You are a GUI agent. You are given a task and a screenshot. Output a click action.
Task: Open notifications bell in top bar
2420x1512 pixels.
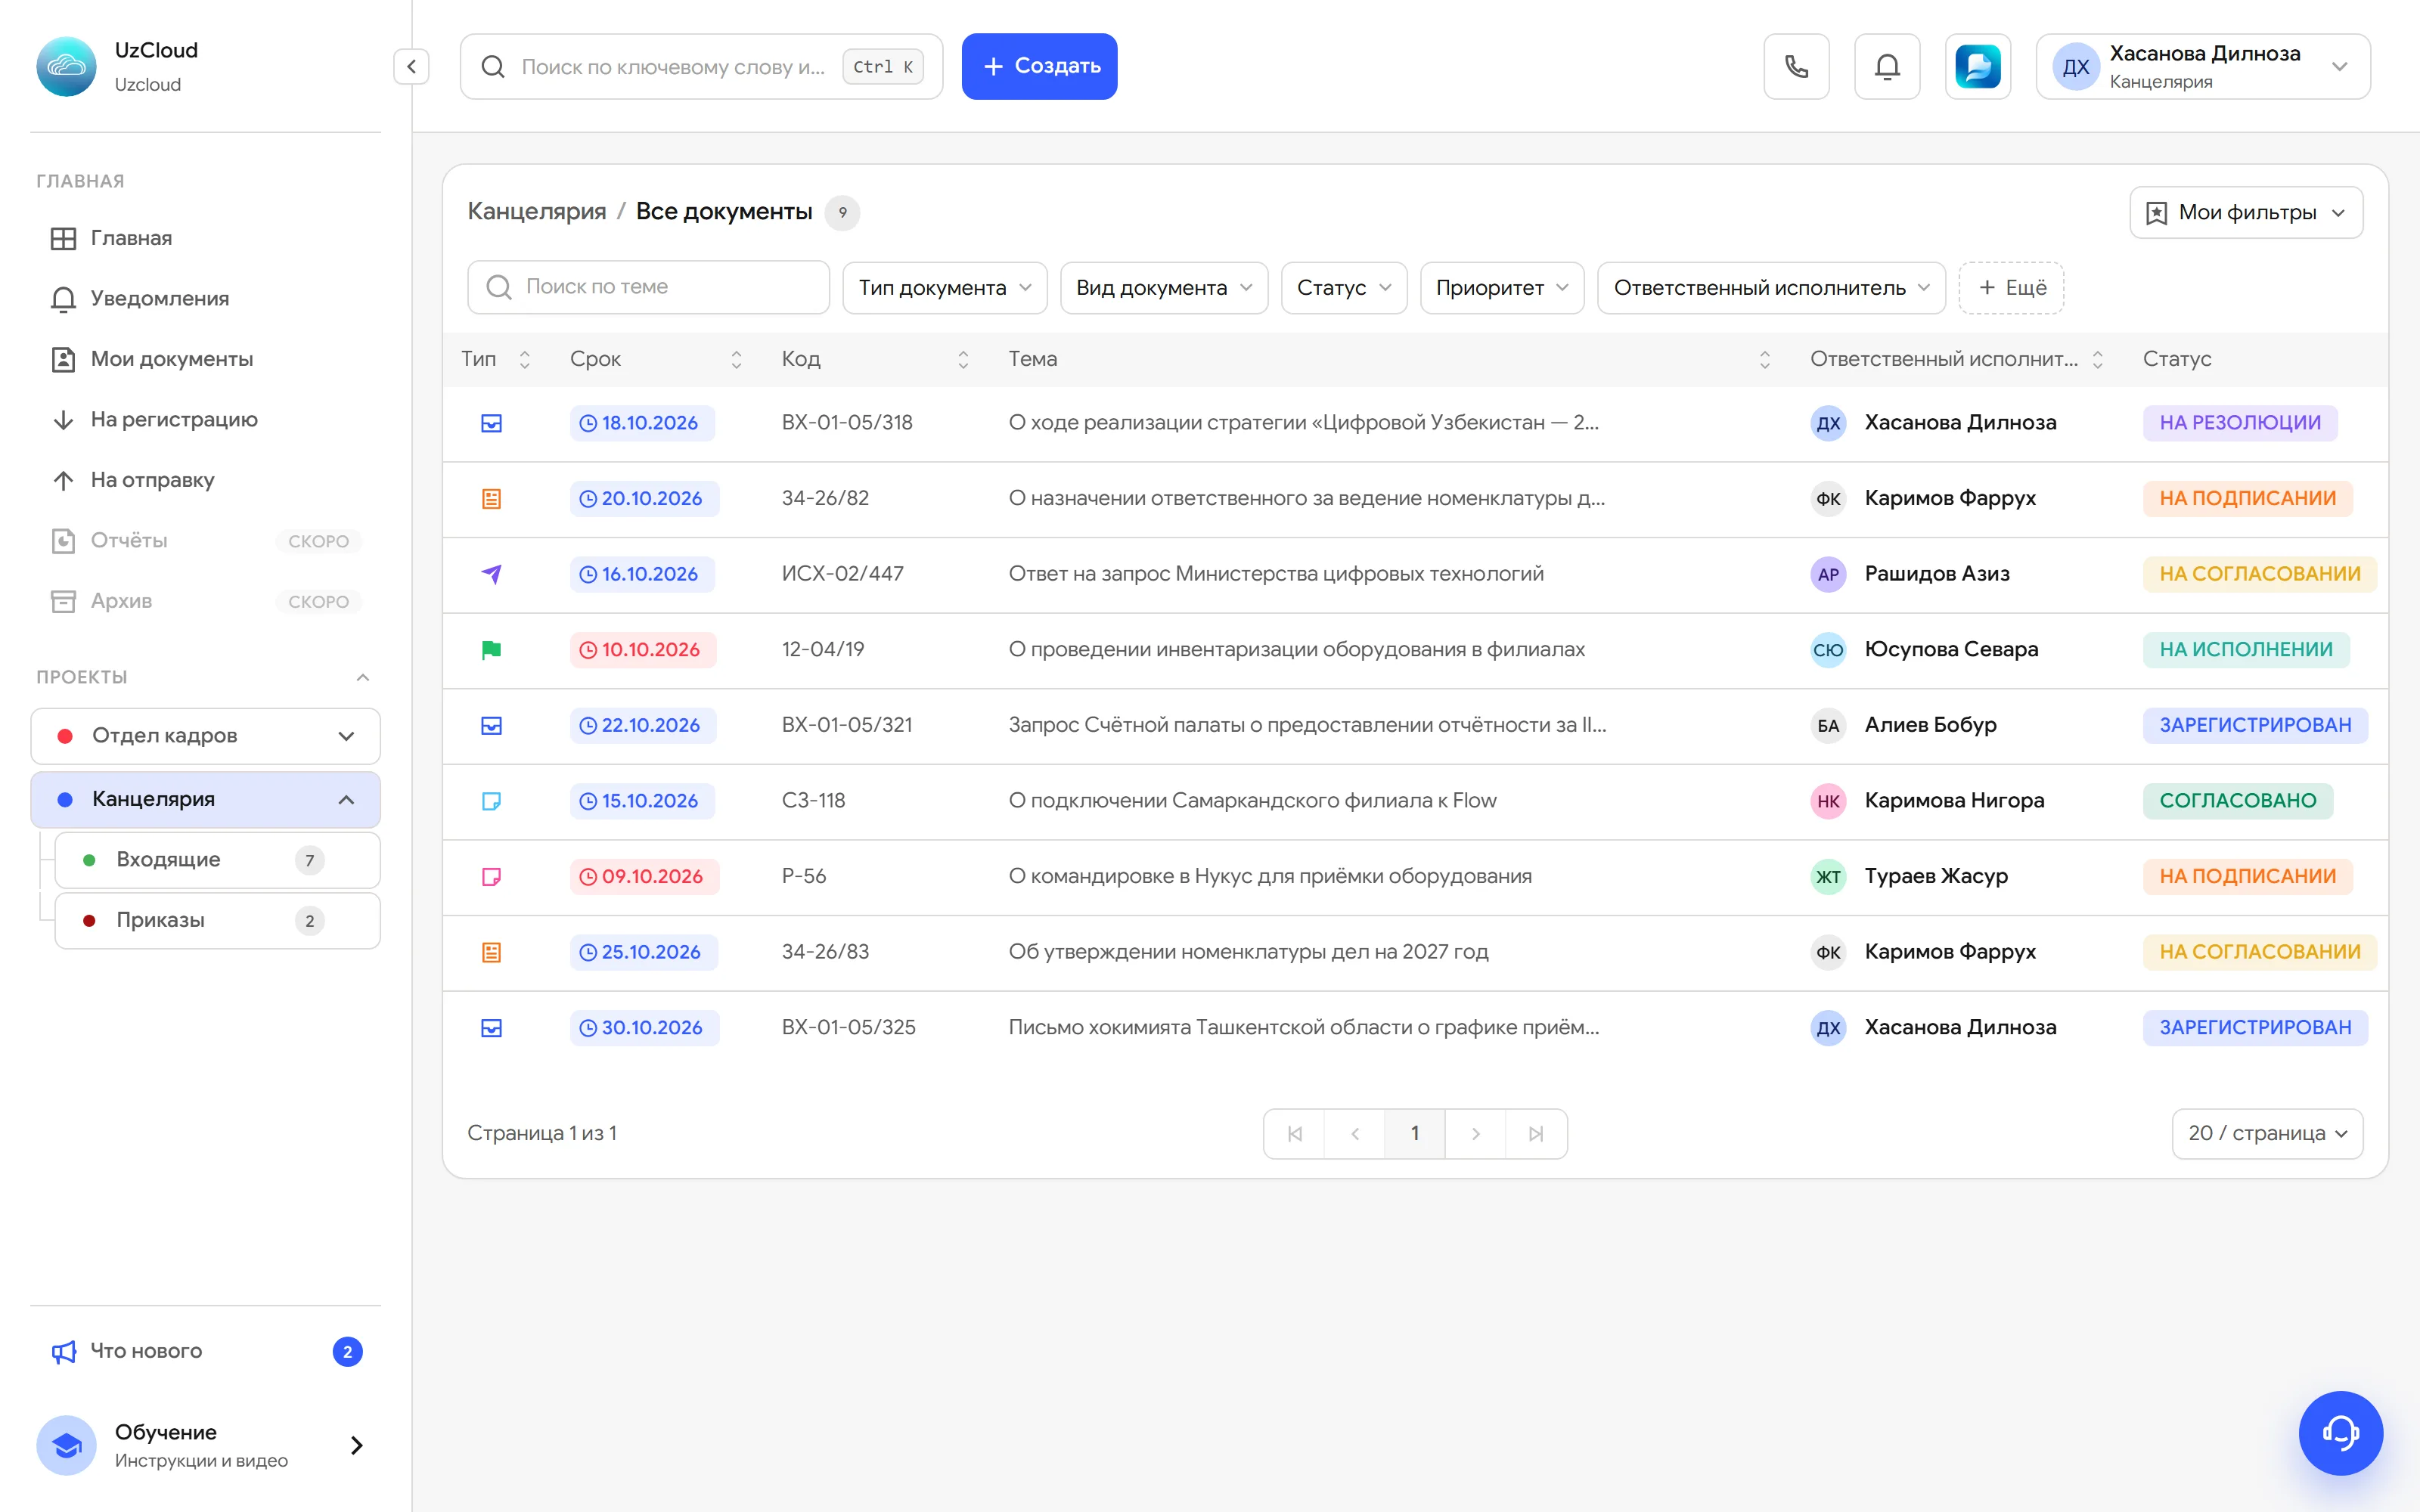click(x=1886, y=66)
